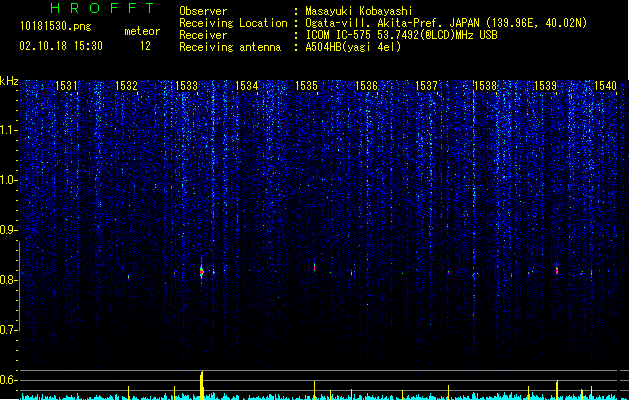Click the 1538 time marker

click(x=486, y=85)
